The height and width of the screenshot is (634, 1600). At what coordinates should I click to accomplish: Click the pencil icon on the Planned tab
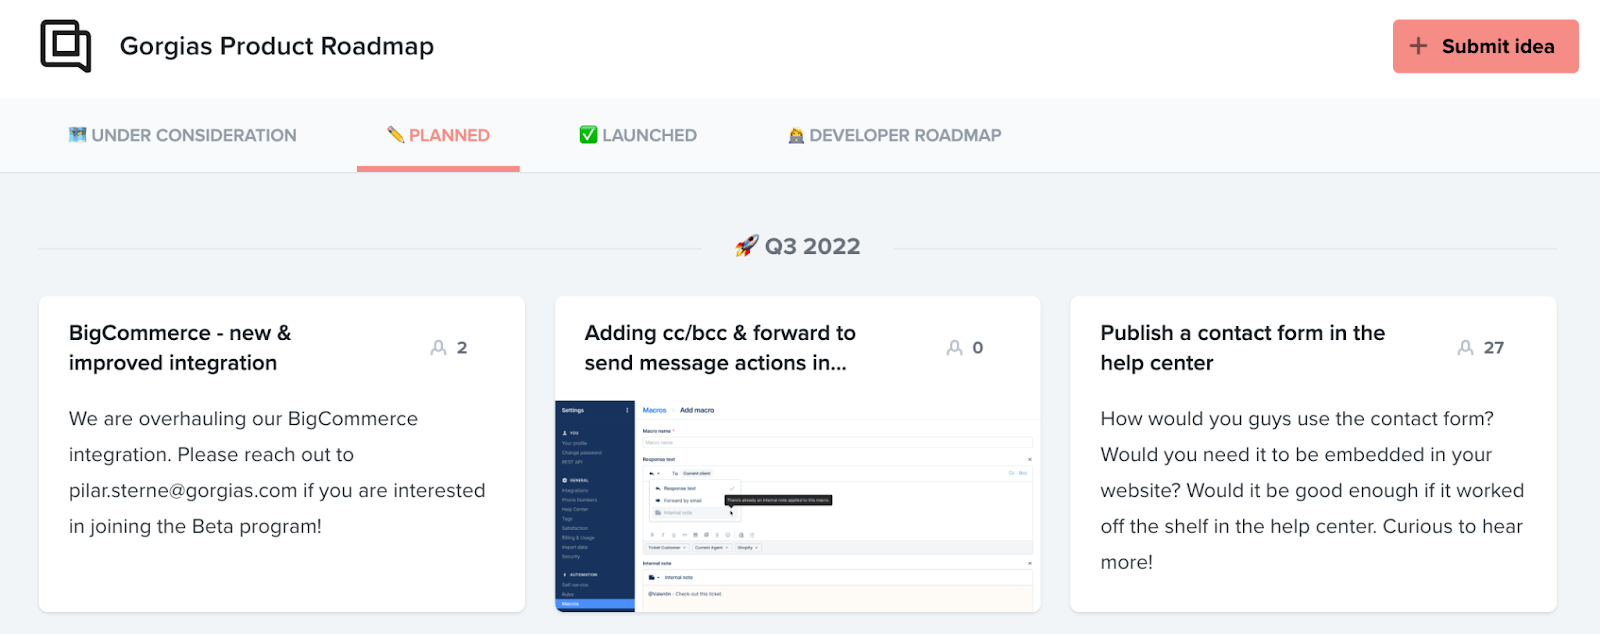[x=396, y=134]
